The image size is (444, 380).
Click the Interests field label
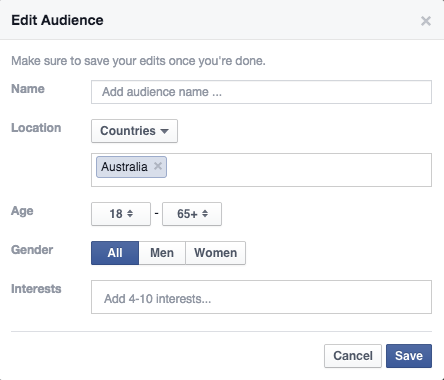click(x=36, y=289)
